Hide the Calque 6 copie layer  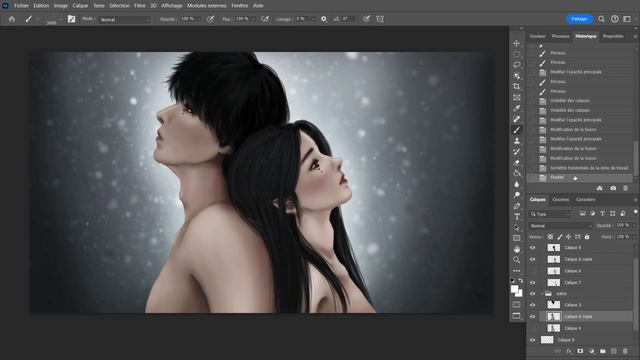tap(533, 260)
